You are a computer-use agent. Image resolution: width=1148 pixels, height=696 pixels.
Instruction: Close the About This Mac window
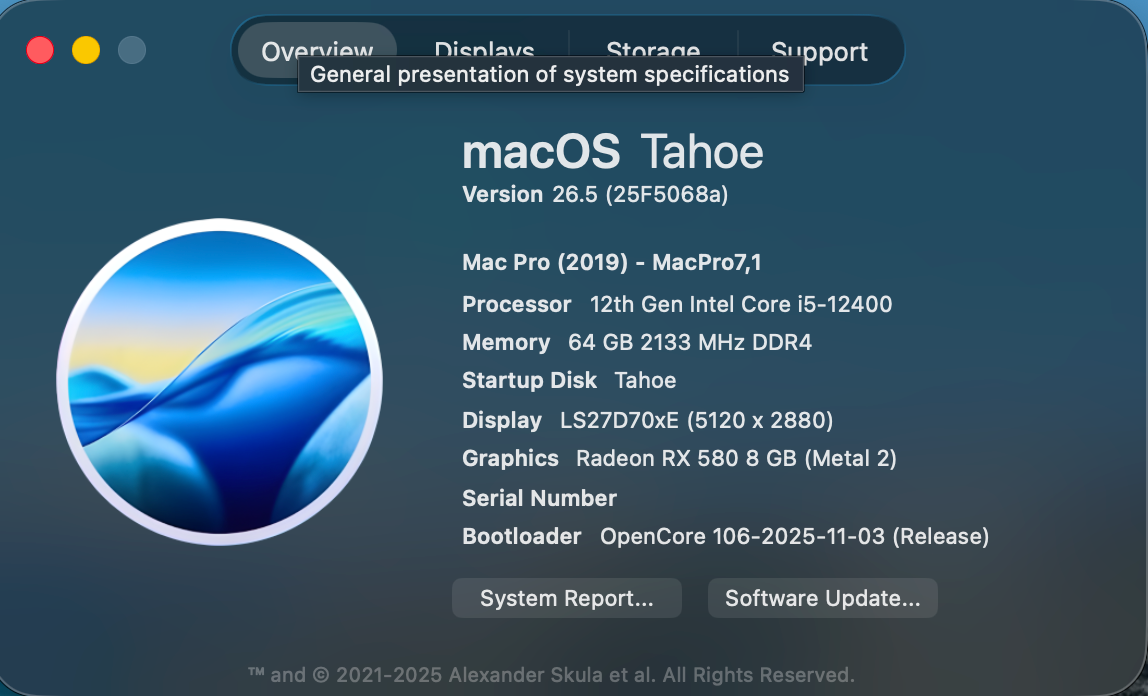pyautogui.click(x=40, y=50)
